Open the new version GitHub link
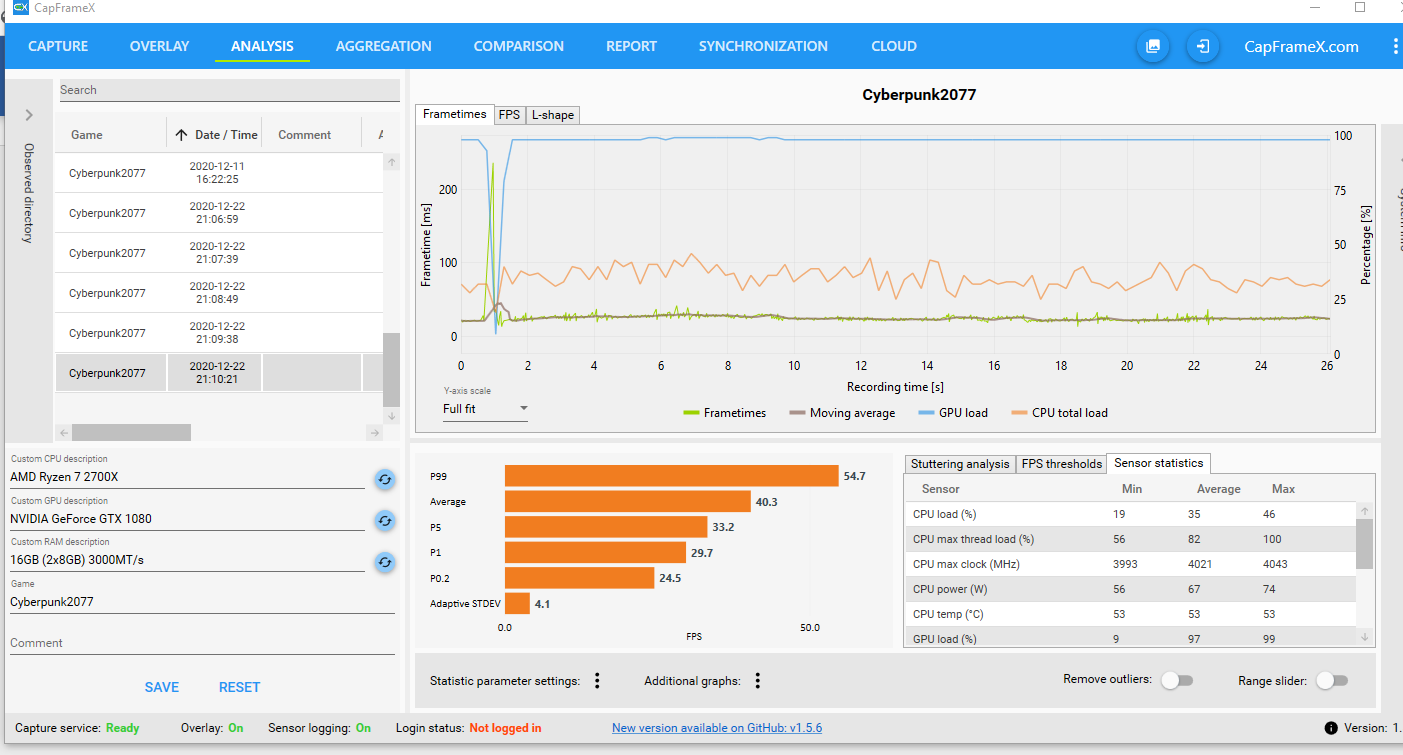 [x=717, y=728]
